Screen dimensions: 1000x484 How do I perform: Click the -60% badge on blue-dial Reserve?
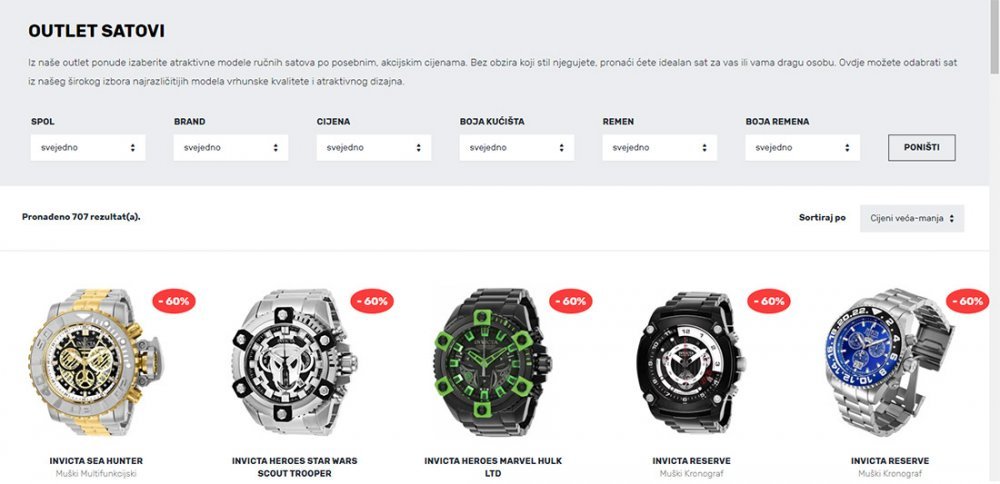click(967, 301)
